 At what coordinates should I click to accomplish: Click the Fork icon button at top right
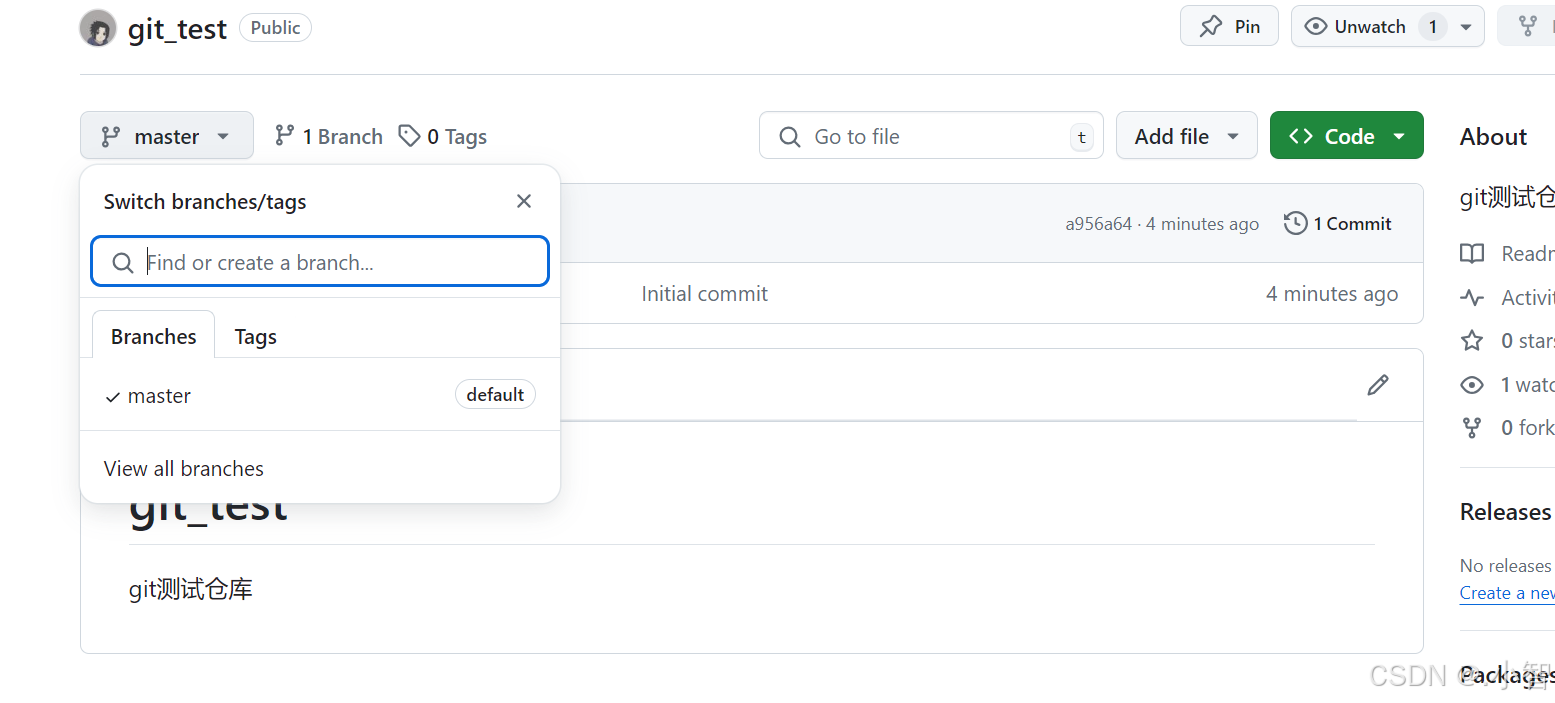coord(1527,26)
